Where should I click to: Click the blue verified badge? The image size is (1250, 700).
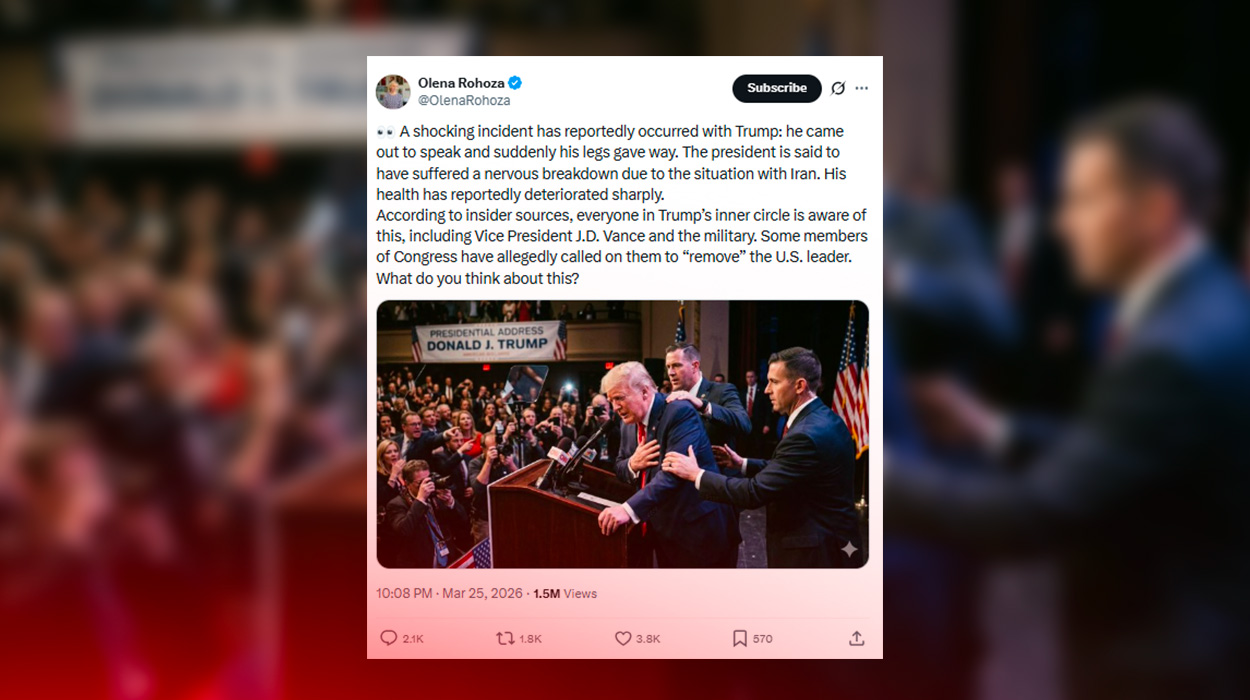(515, 83)
